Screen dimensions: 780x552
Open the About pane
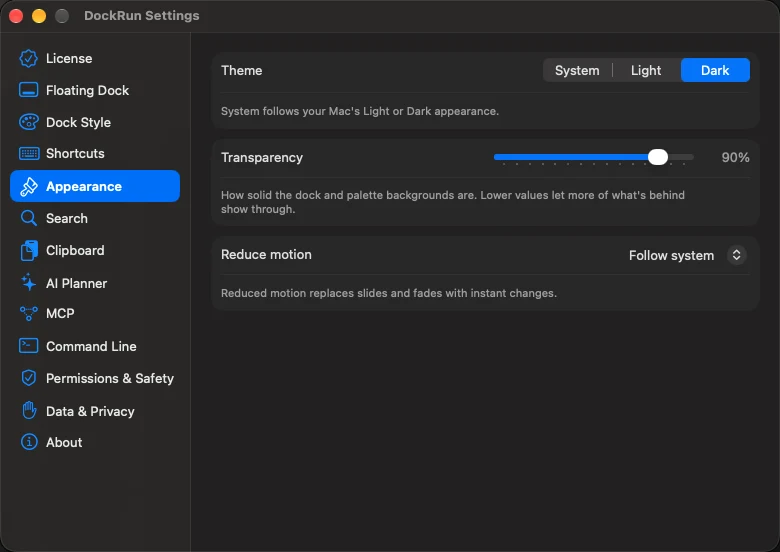pyautogui.click(x=95, y=442)
